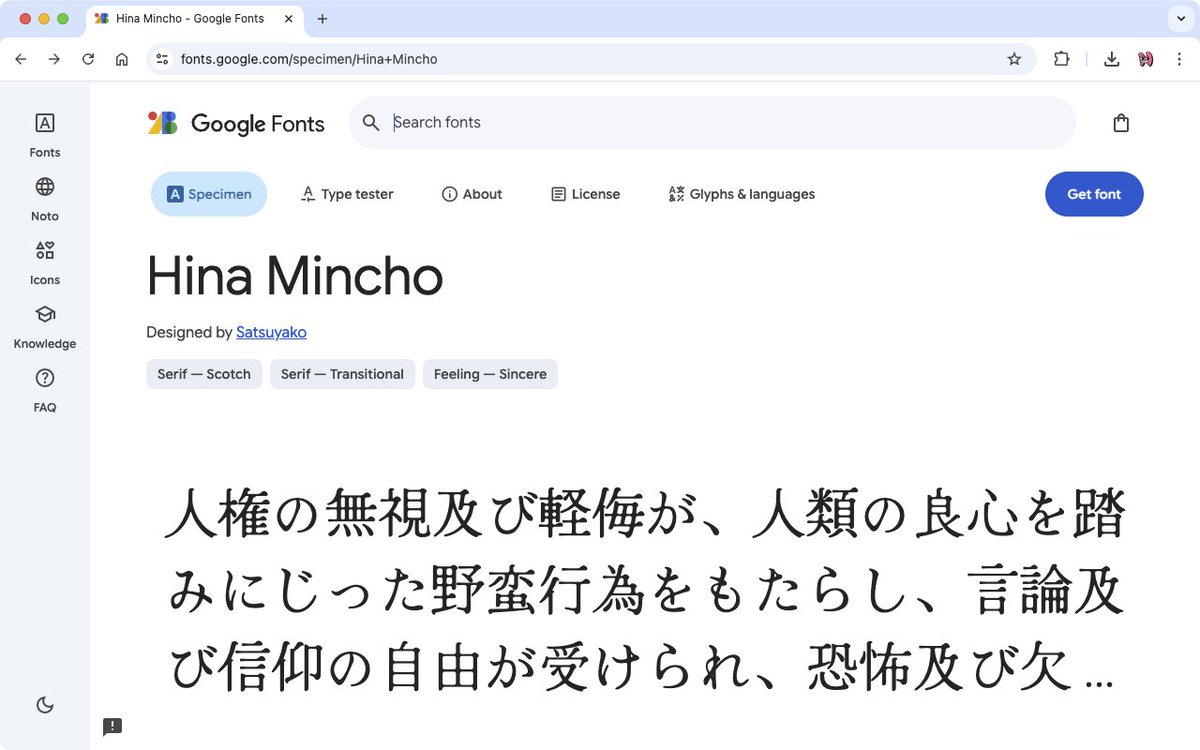Toggle dark mode moon icon
Image resolution: width=1200 pixels, height=750 pixels.
[x=44, y=705]
